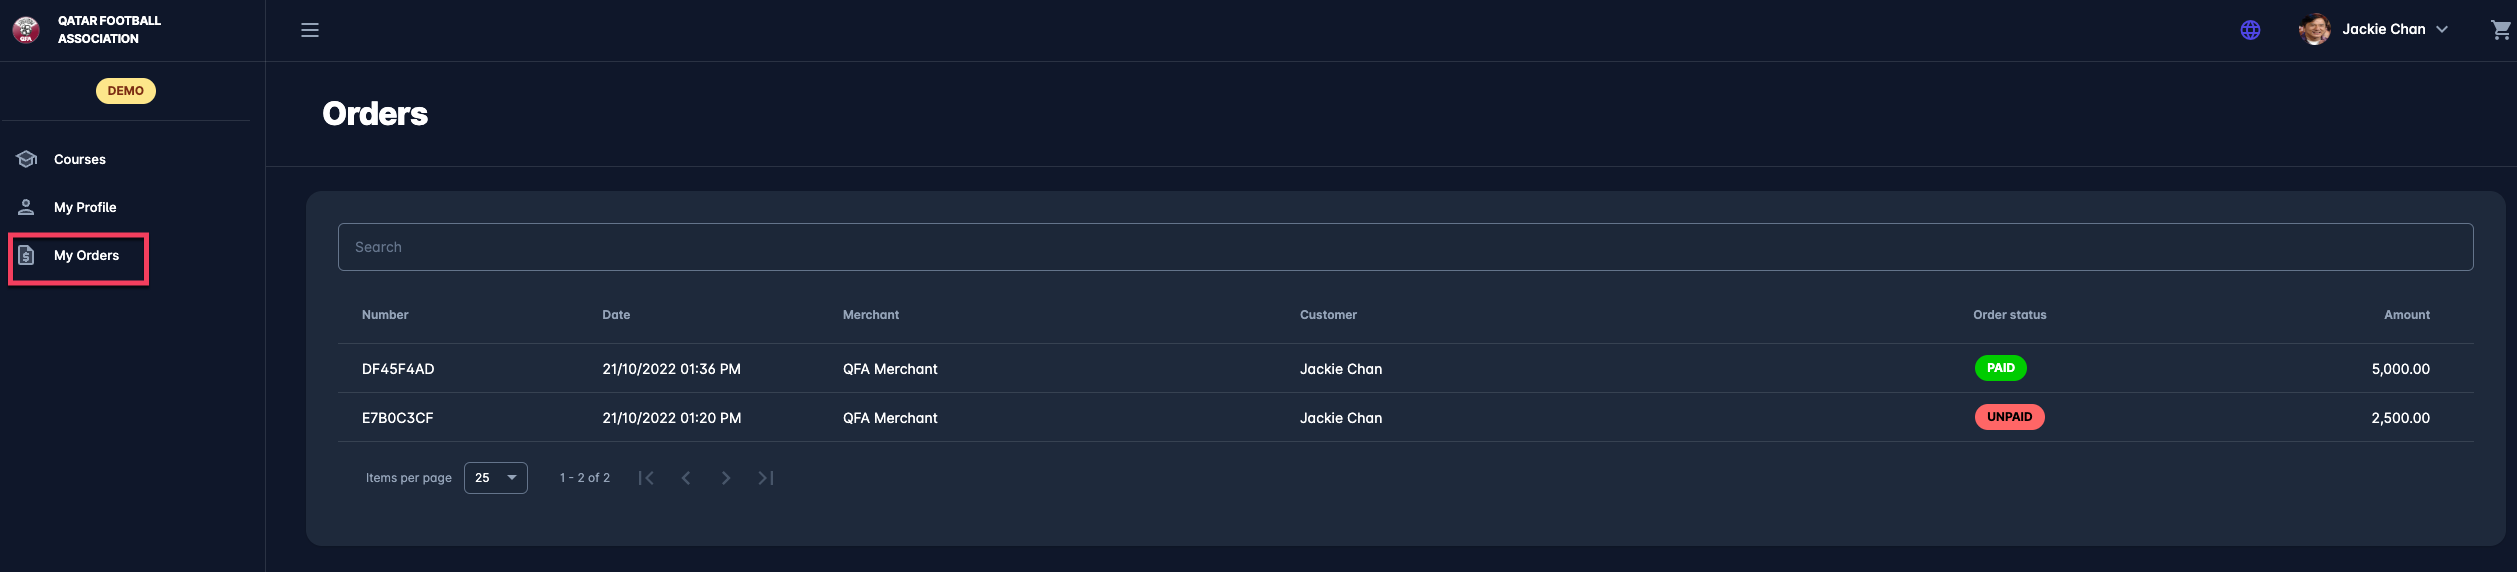Screen dimensions: 2517x572
Task: Go to the previous page arrow
Action: tap(686, 478)
